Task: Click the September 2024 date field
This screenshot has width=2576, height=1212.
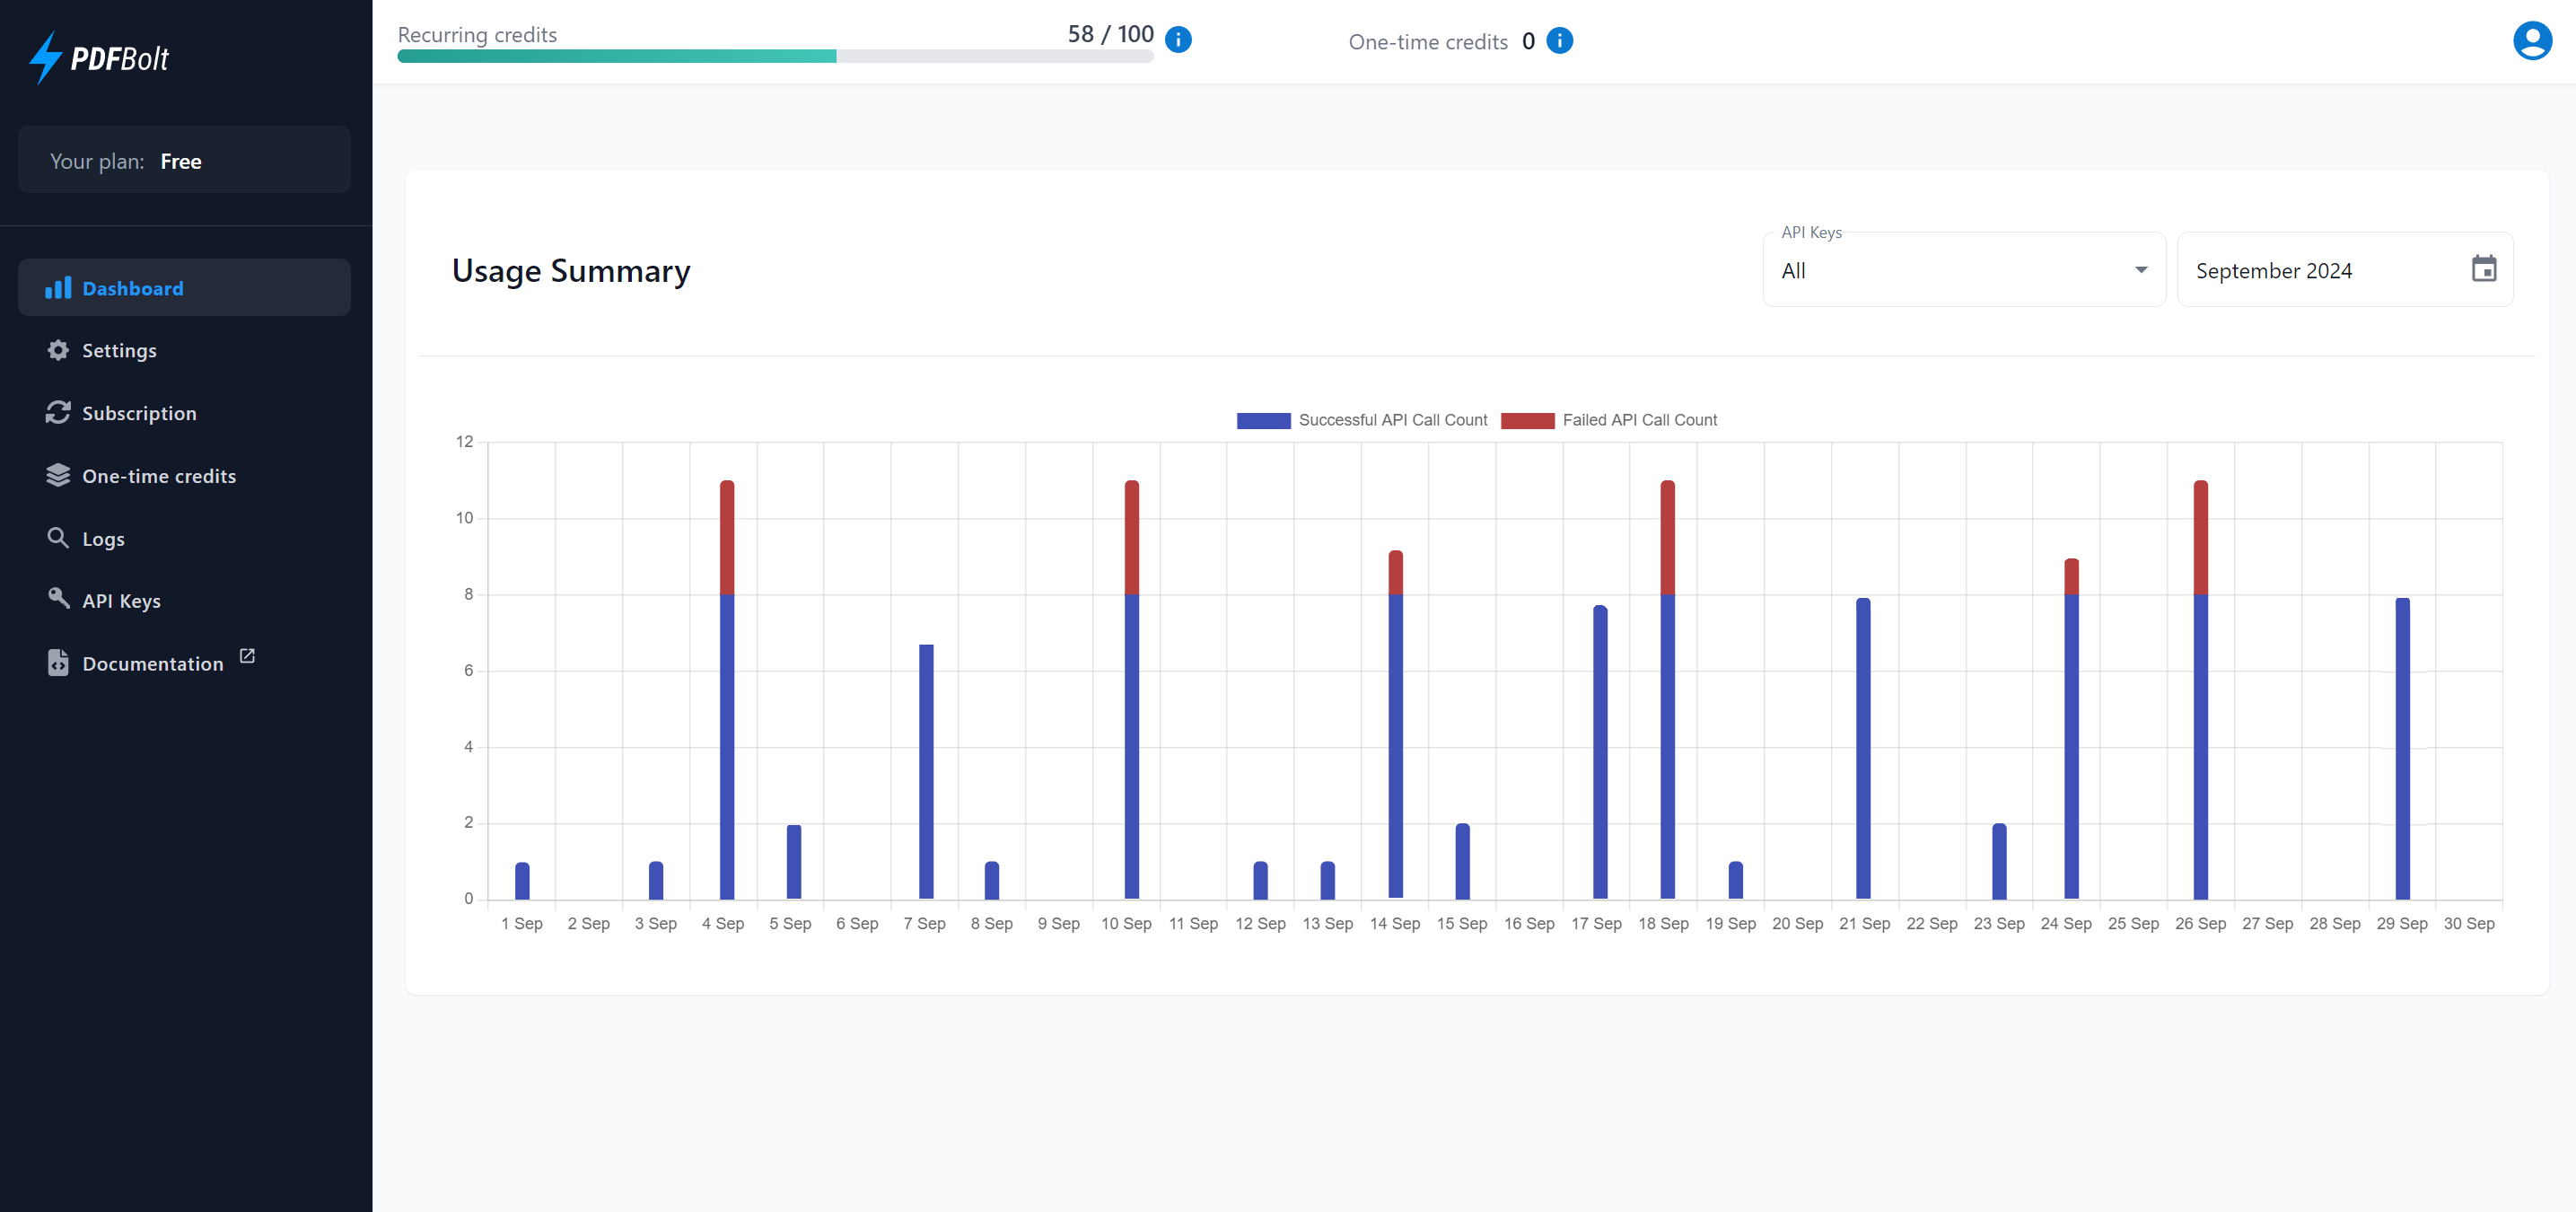Action: [x=2345, y=270]
